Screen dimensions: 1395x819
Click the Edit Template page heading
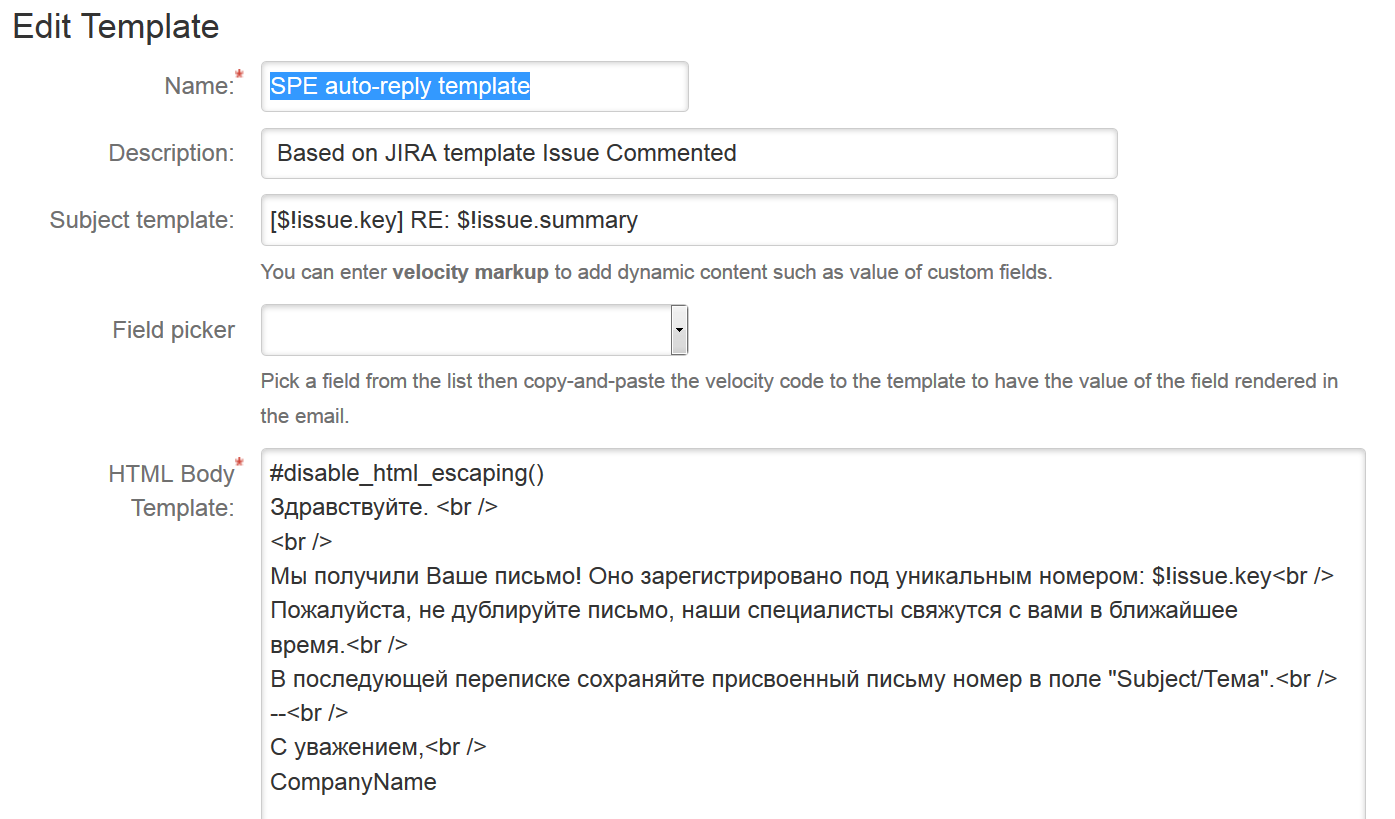114,26
